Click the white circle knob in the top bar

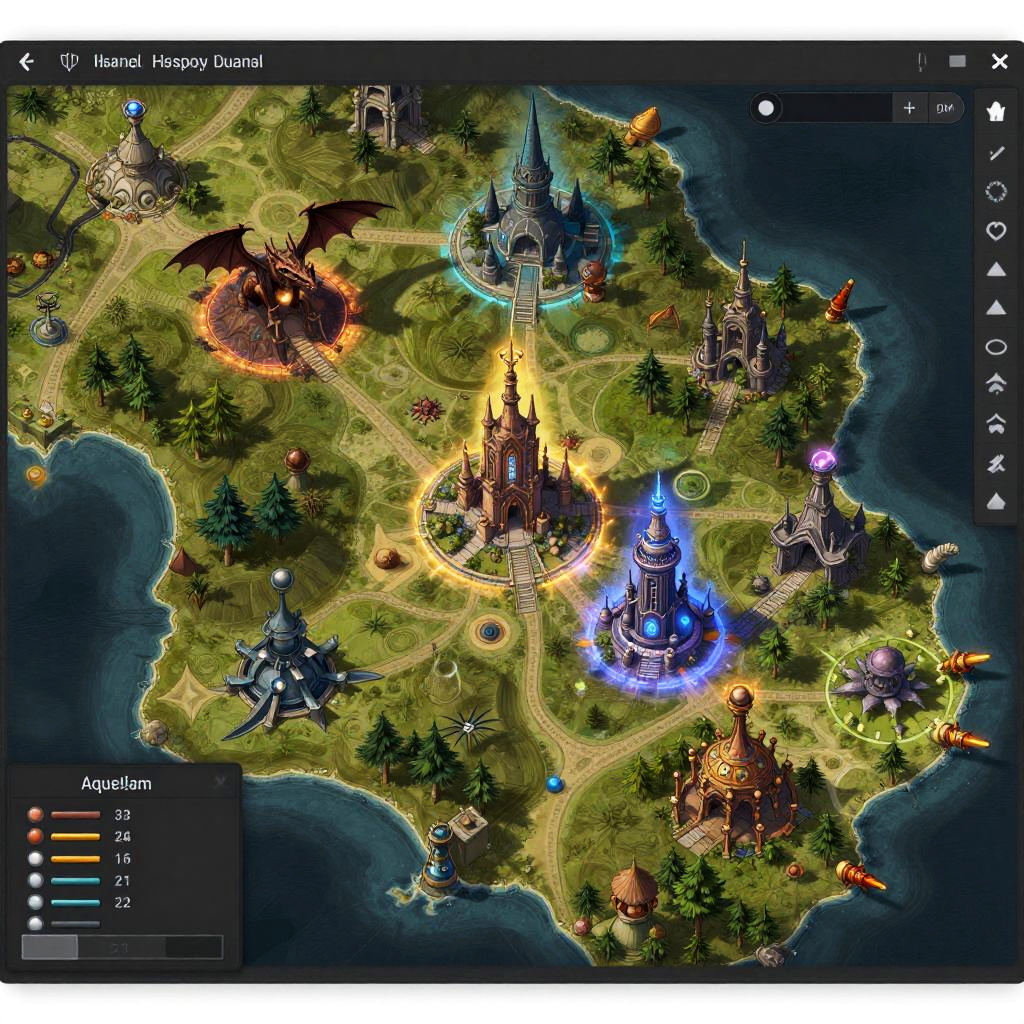point(766,108)
